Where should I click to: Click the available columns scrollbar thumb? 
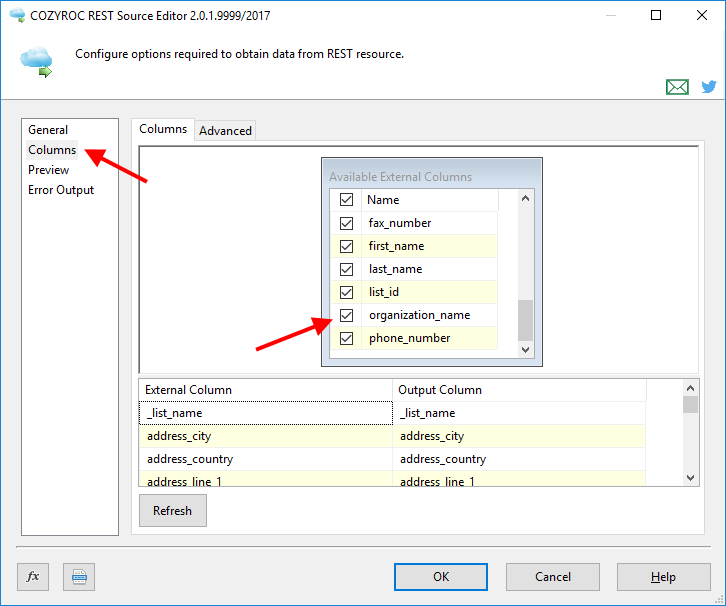[526, 320]
